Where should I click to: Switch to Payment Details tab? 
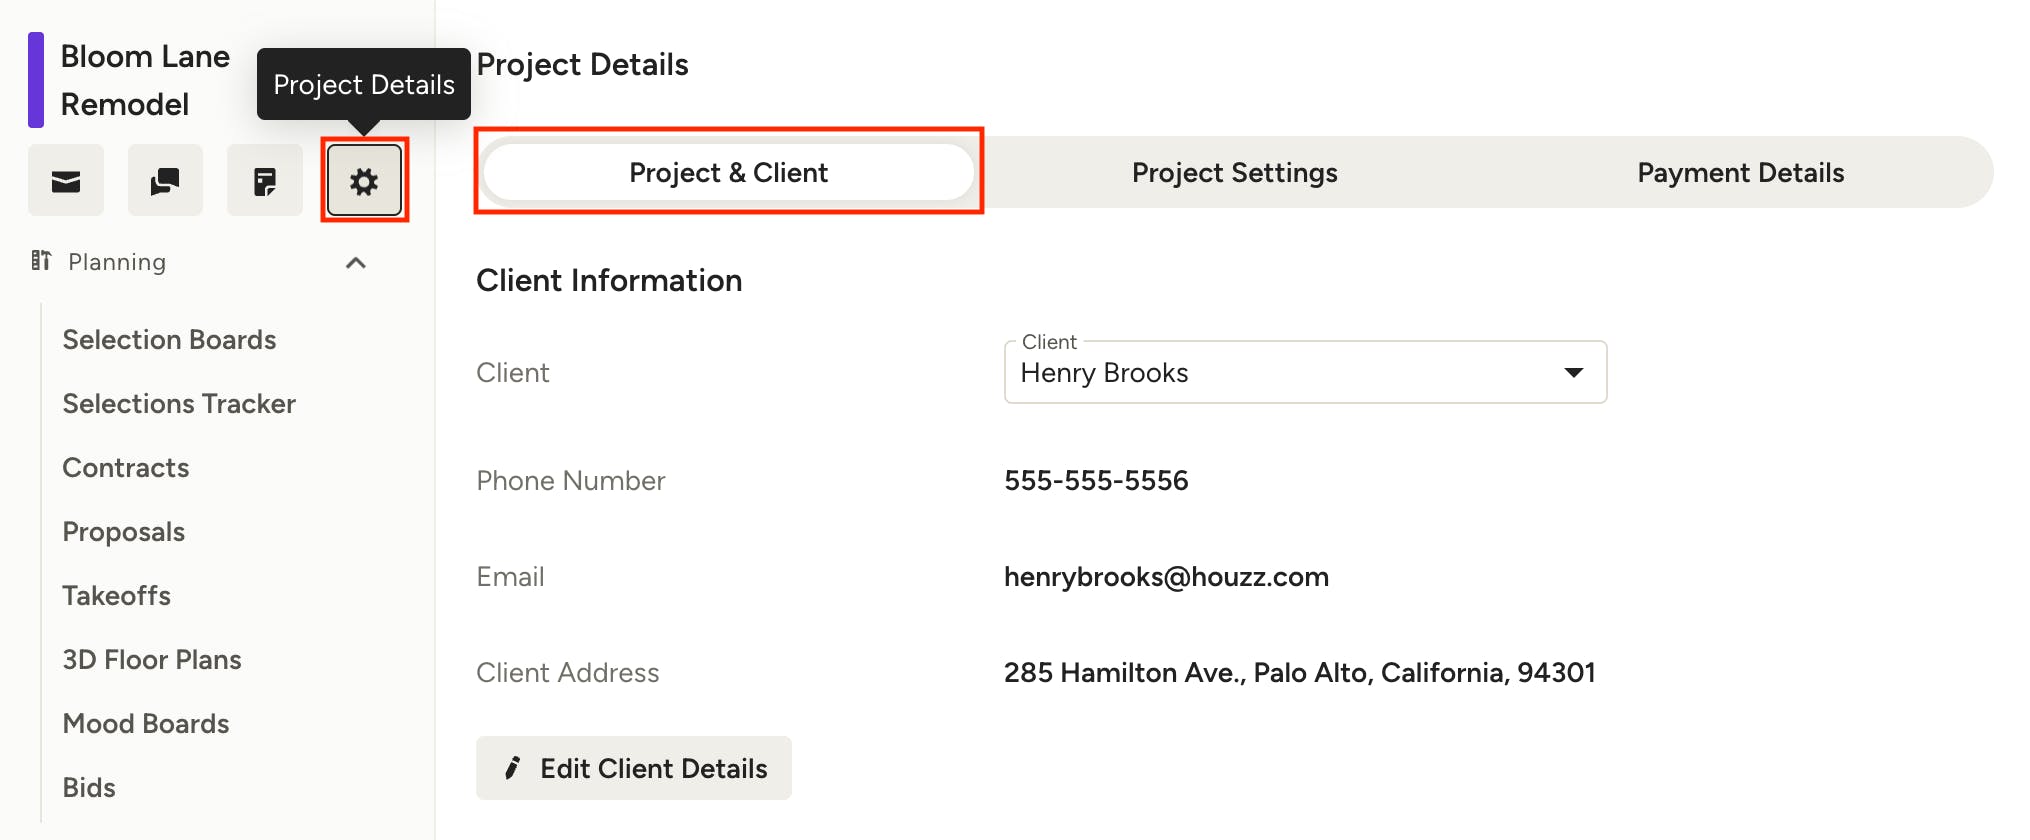1740,172
